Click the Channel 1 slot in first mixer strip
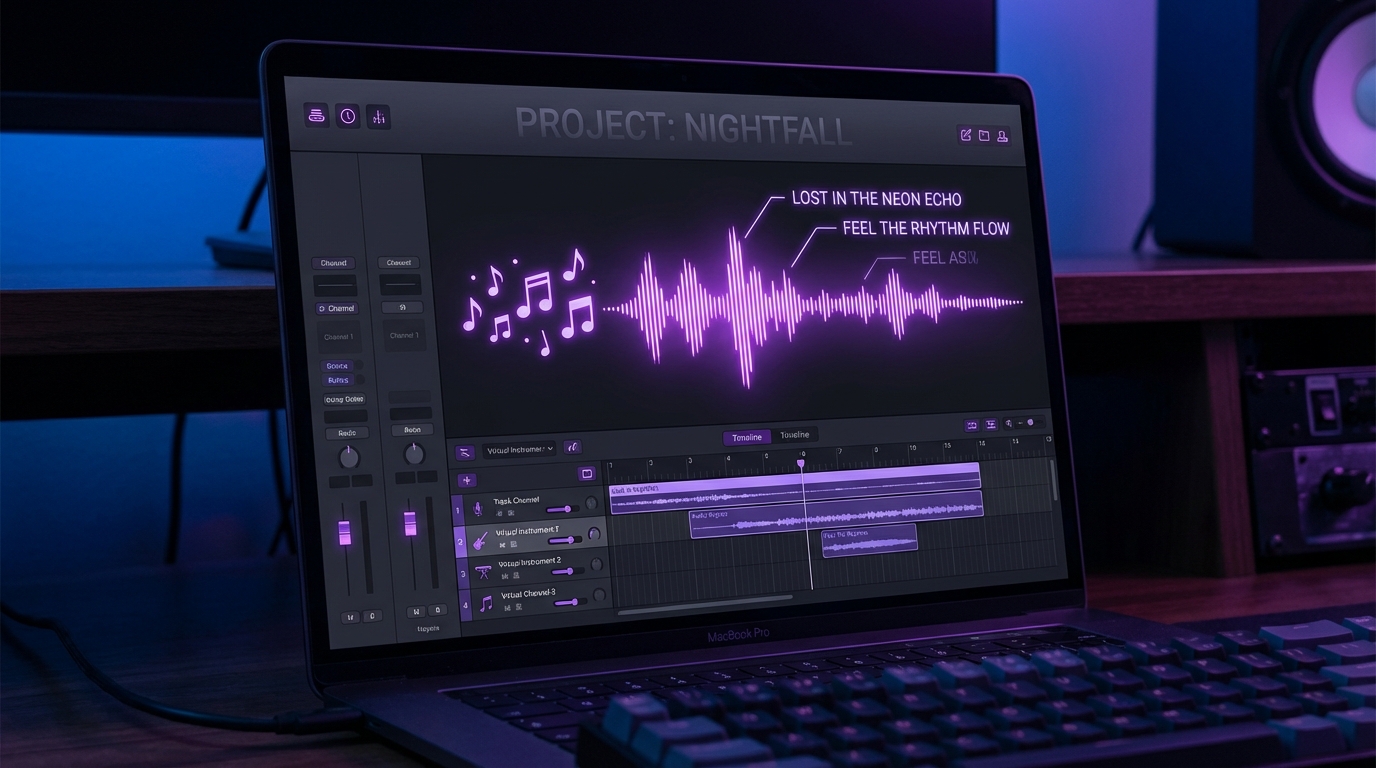 [x=338, y=337]
